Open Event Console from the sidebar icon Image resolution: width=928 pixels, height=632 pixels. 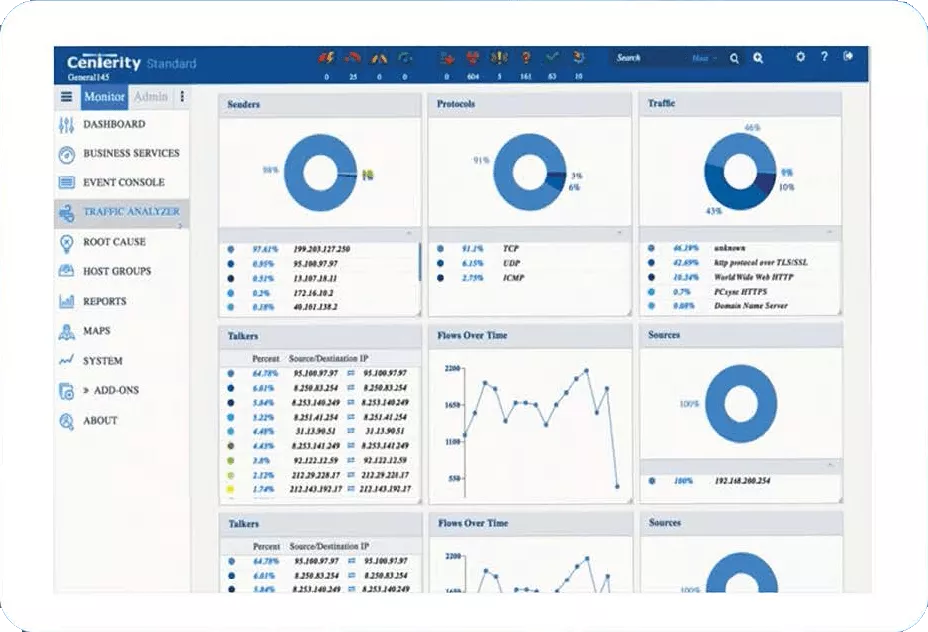click(67, 183)
